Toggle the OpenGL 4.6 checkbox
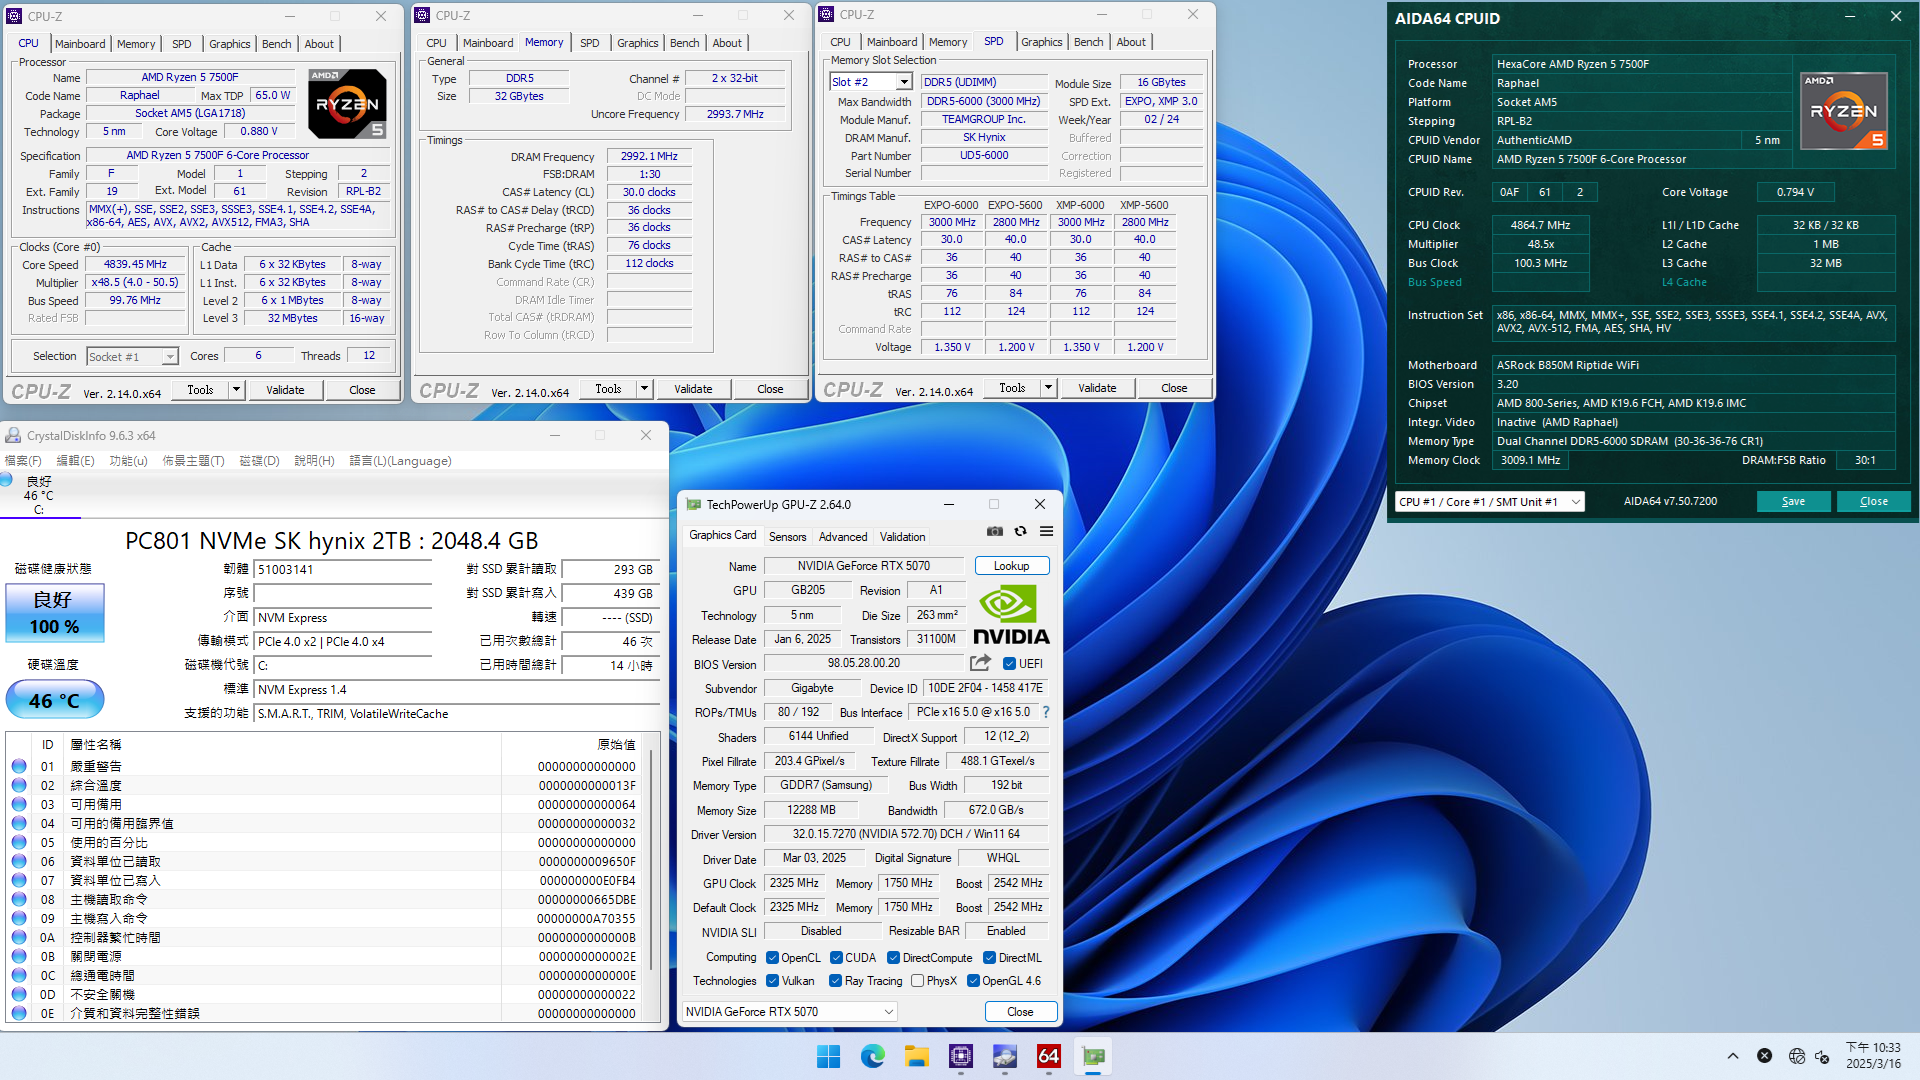Viewport: 1920px width, 1080px height. [x=973, y=981]
